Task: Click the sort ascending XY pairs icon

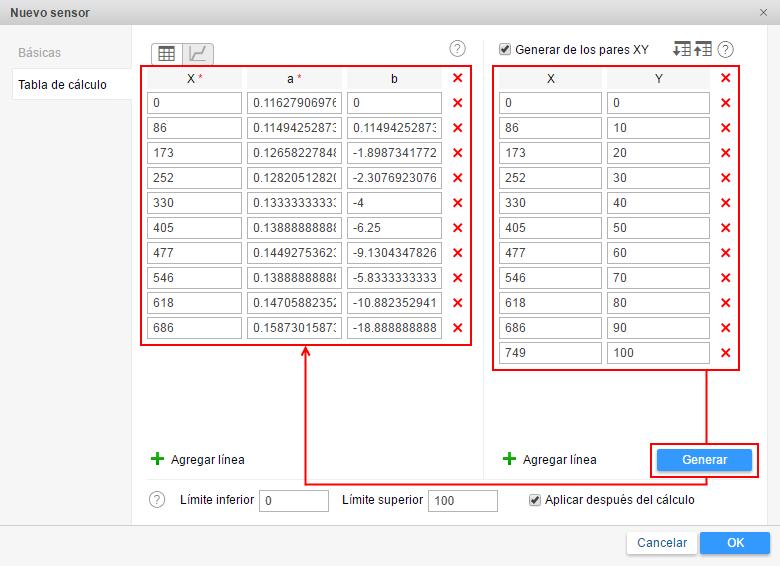Action: [703, 49]
